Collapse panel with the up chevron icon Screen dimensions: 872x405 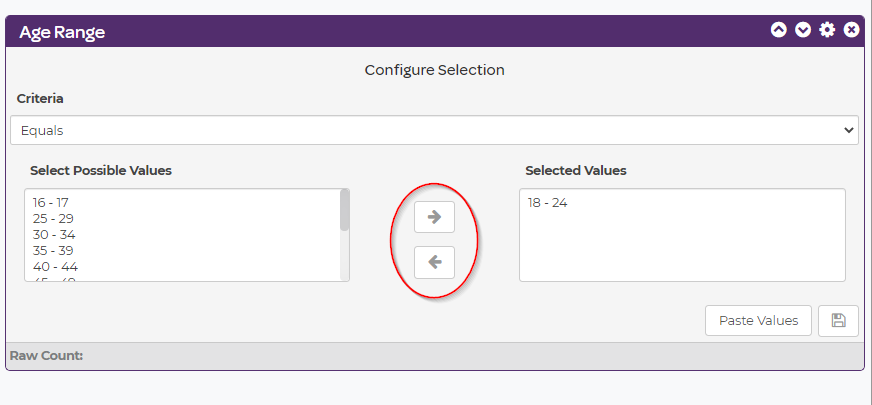778,30
